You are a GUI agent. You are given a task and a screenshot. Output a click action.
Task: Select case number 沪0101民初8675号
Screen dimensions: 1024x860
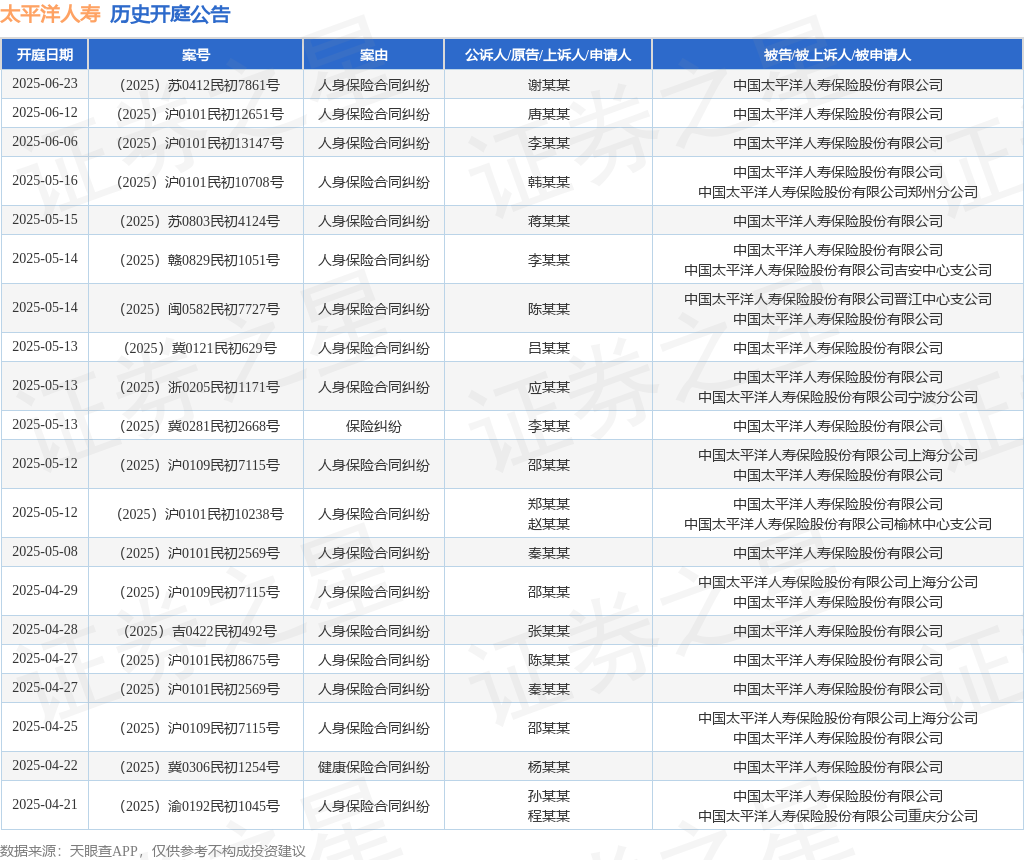(x=199, y=660)
